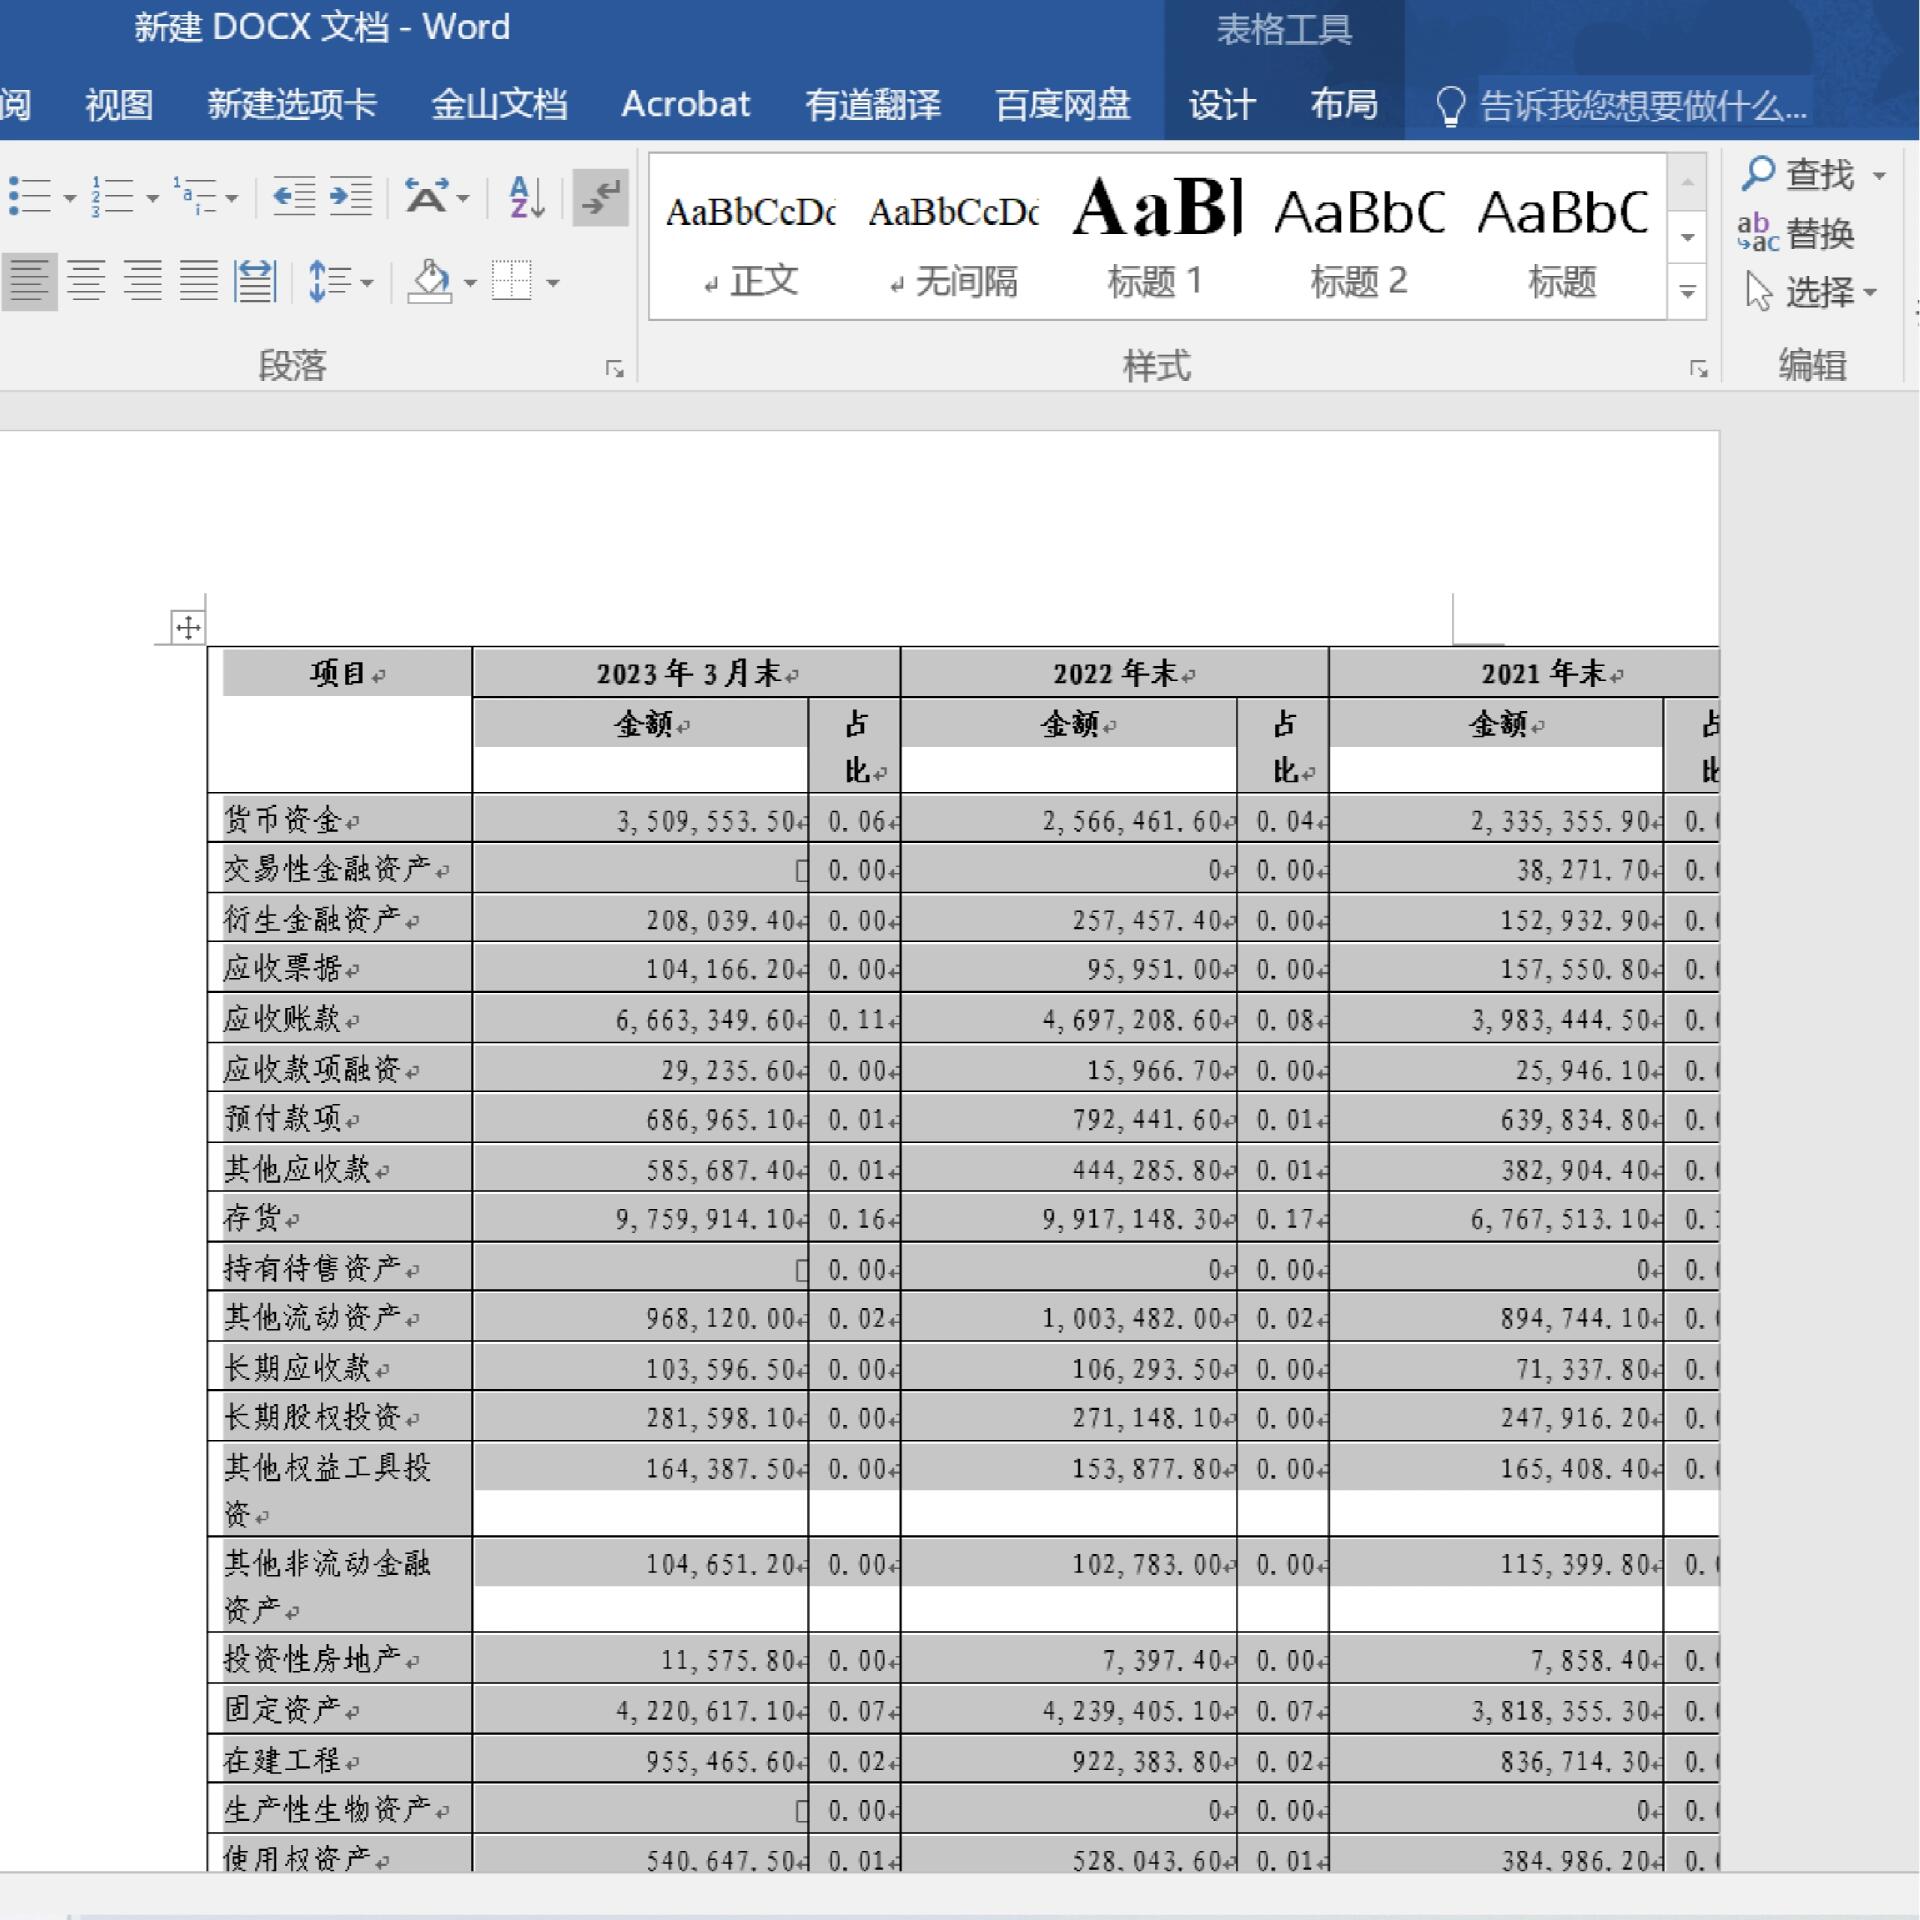Click the 选择 select button
This screenshot has width=1920, height=1920.
pos(1810,292)
